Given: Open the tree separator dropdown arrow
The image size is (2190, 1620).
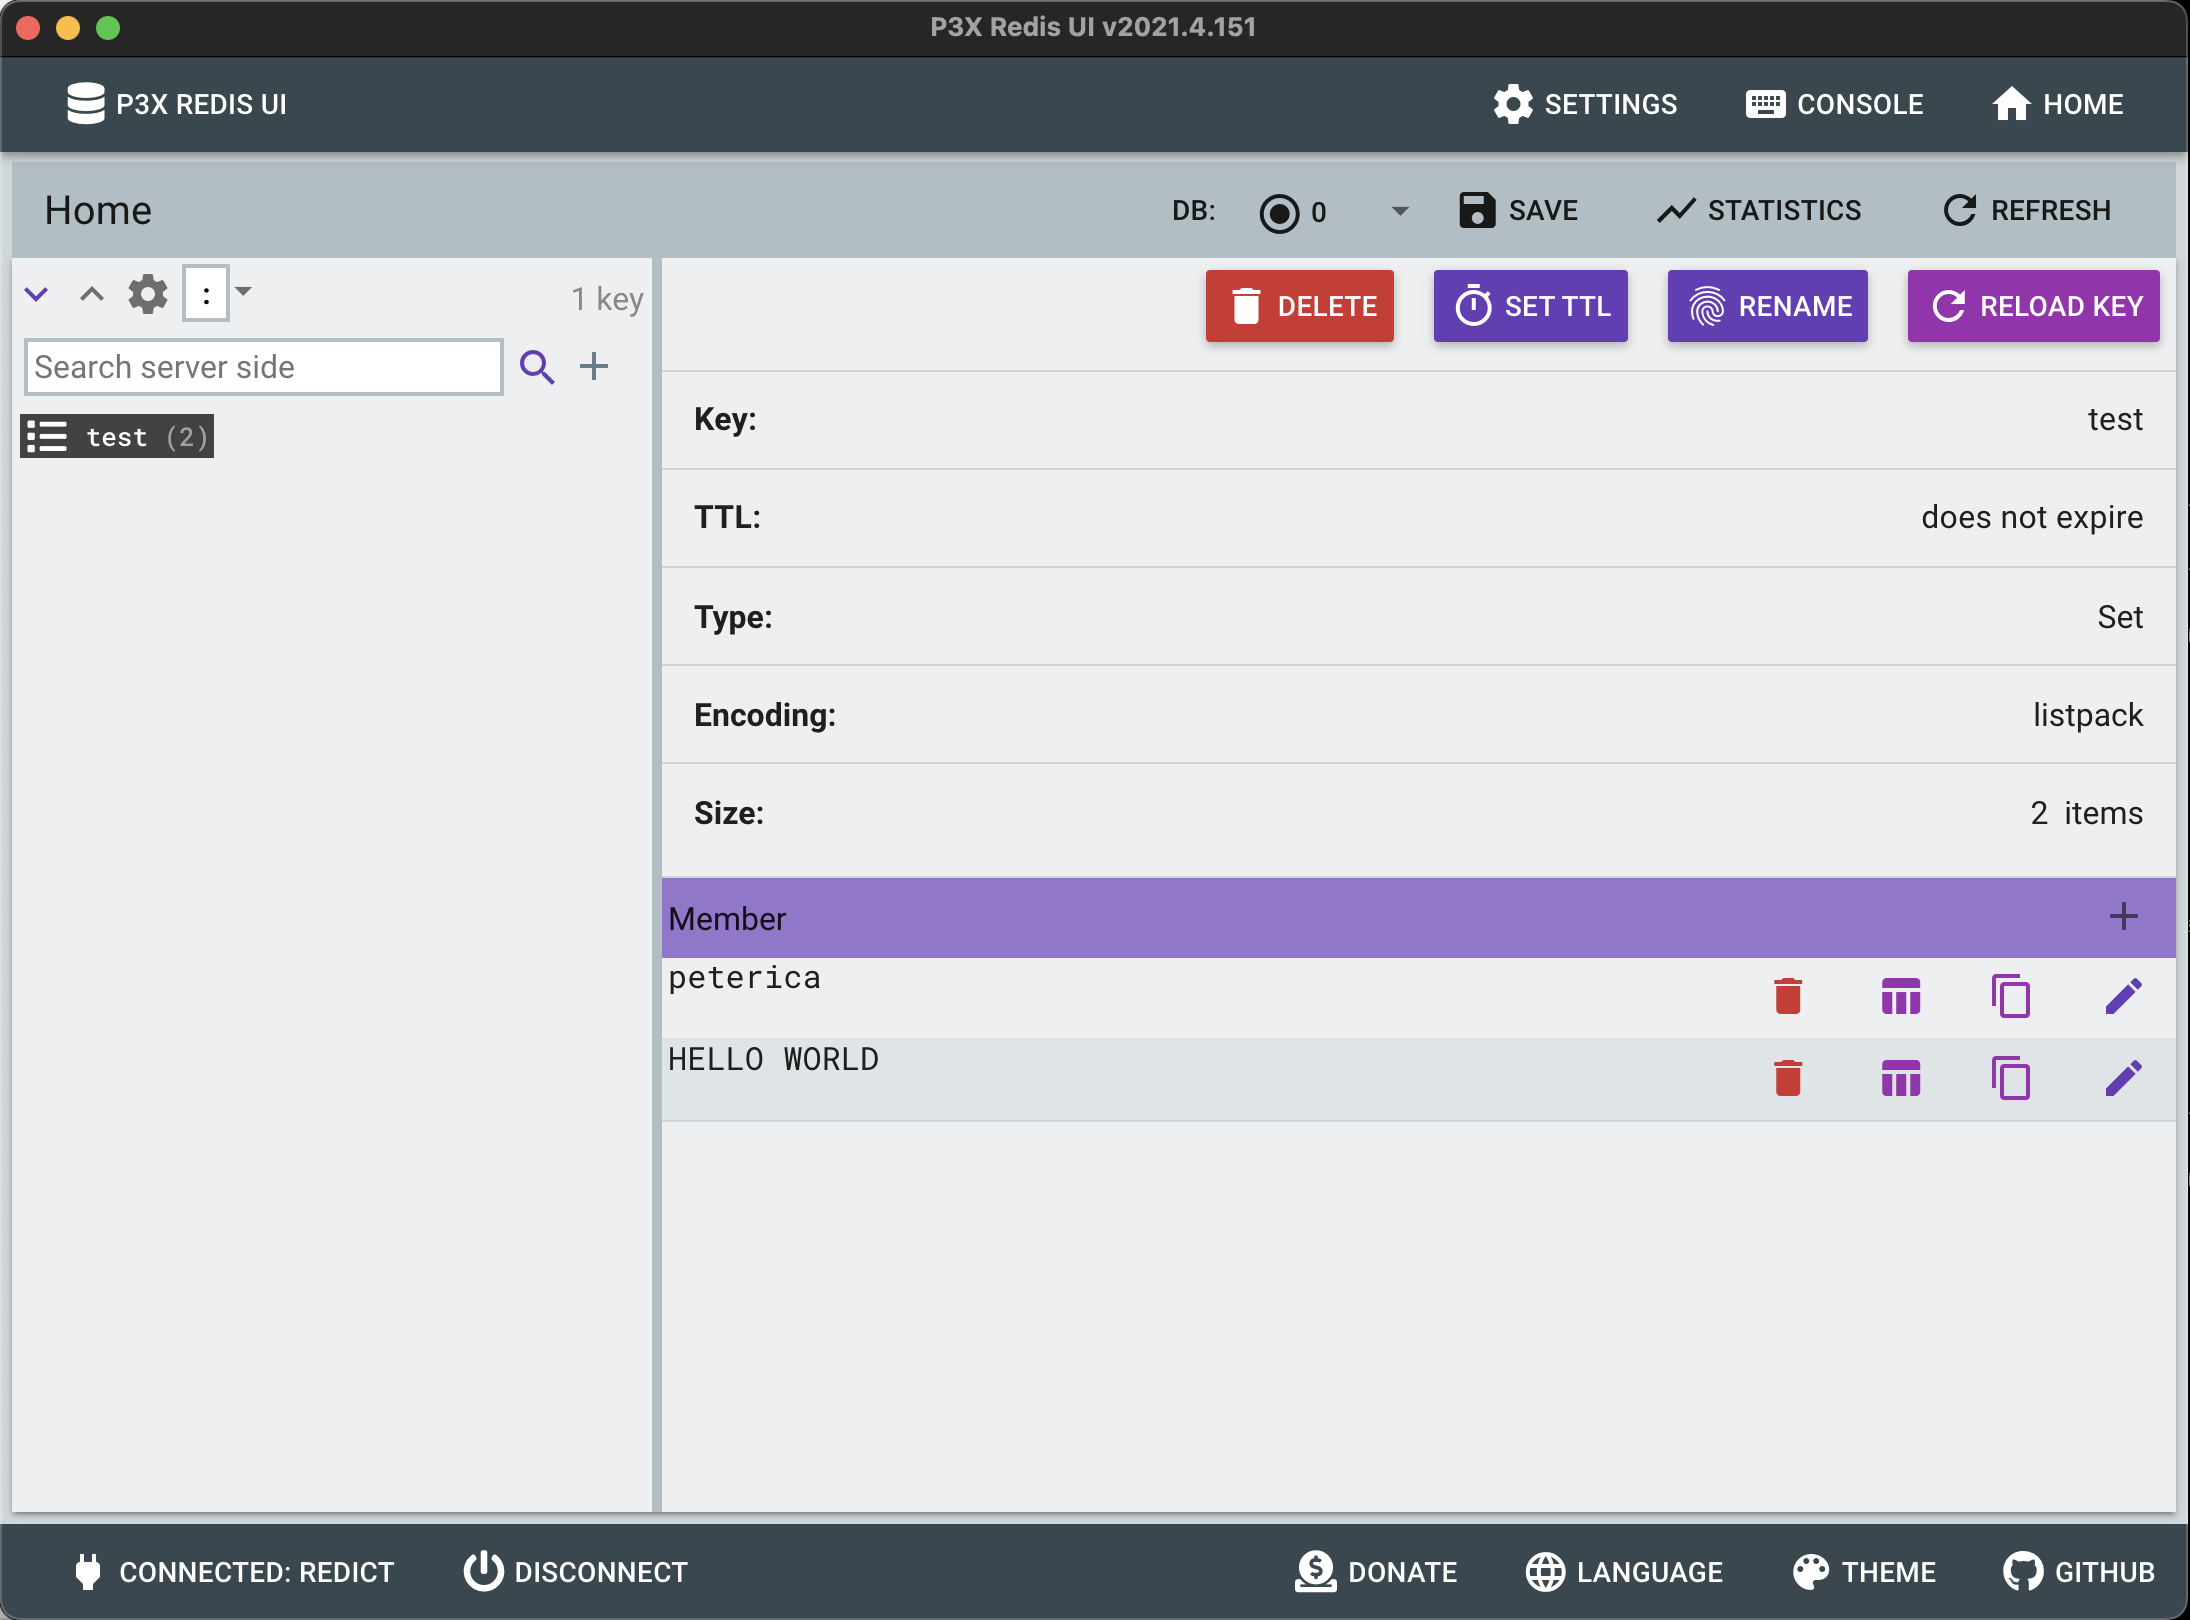Looking at the screenshot, I should 243,292.
